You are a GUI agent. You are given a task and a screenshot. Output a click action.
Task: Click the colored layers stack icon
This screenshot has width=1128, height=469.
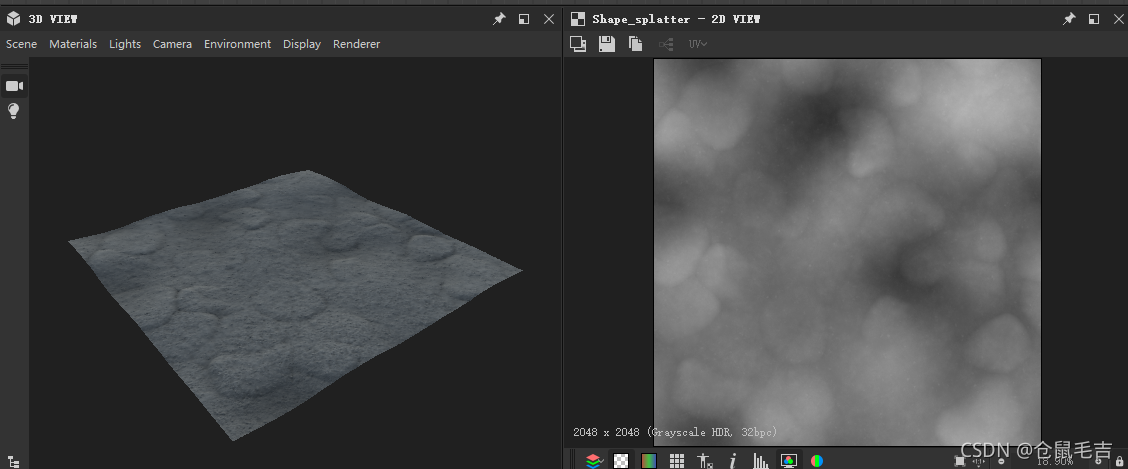[593, 460]
